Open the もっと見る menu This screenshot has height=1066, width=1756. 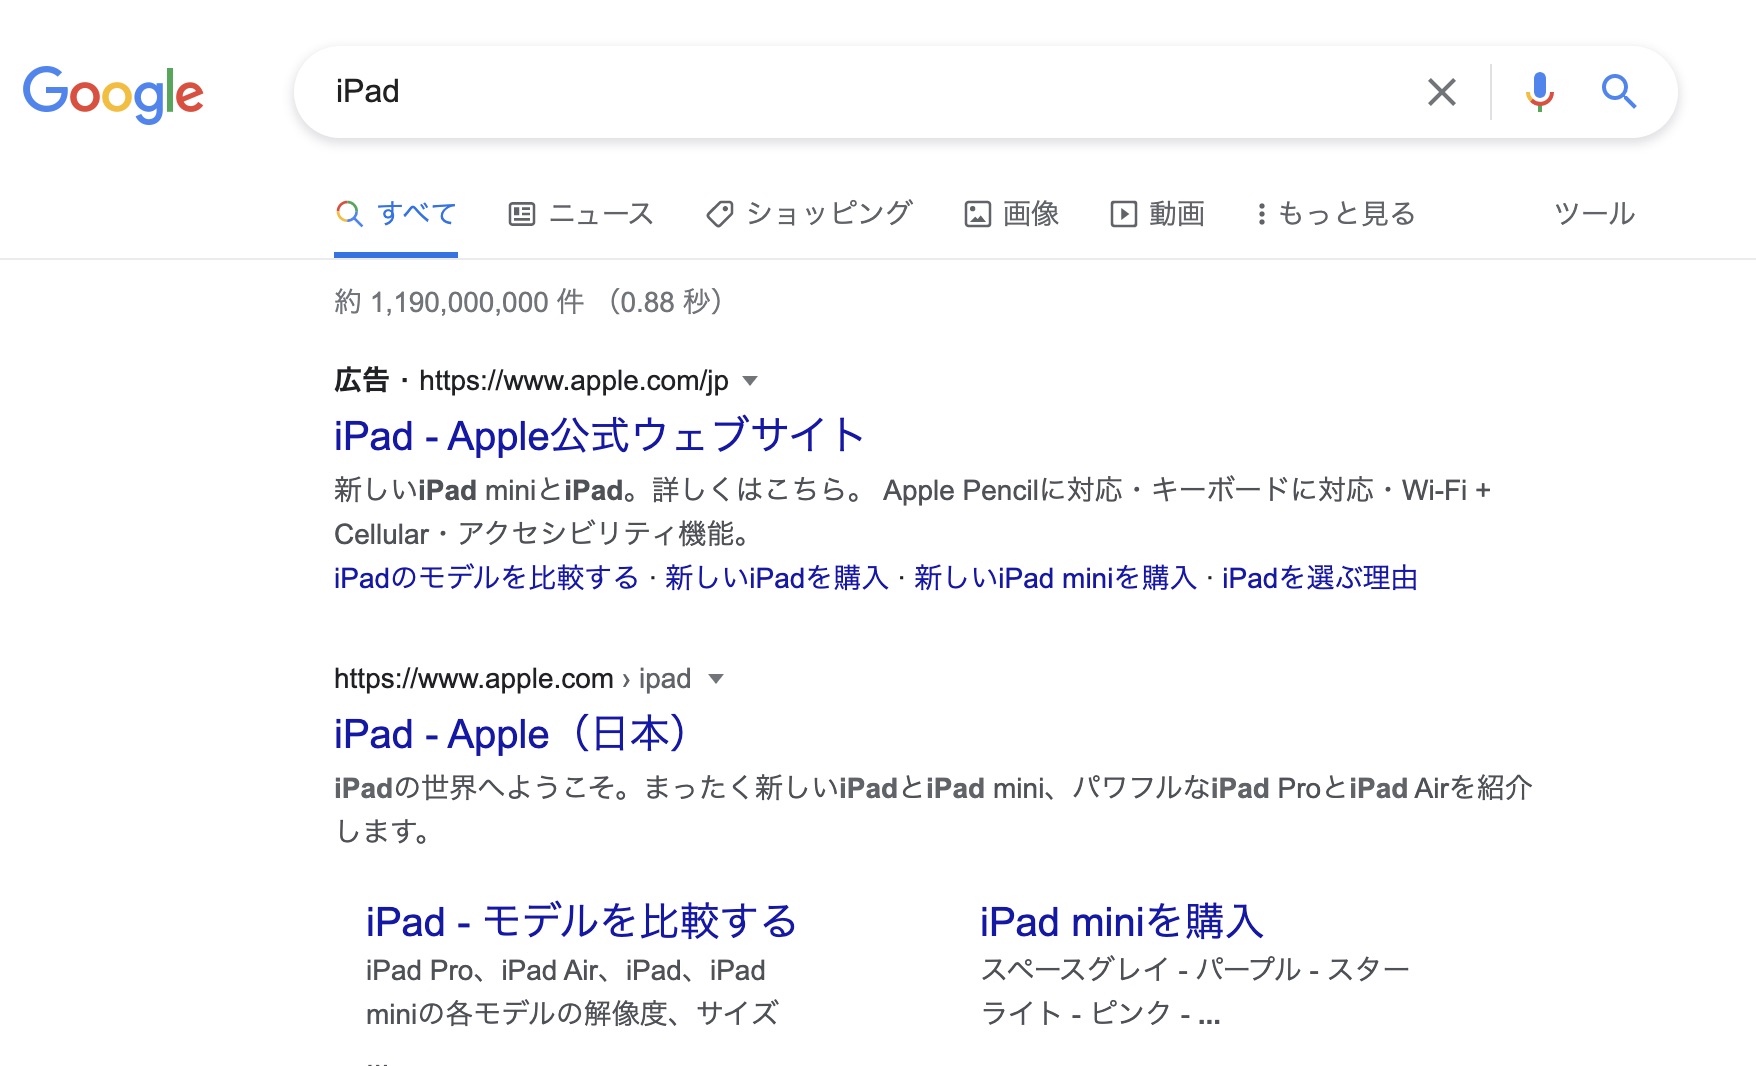(1335, 213)
